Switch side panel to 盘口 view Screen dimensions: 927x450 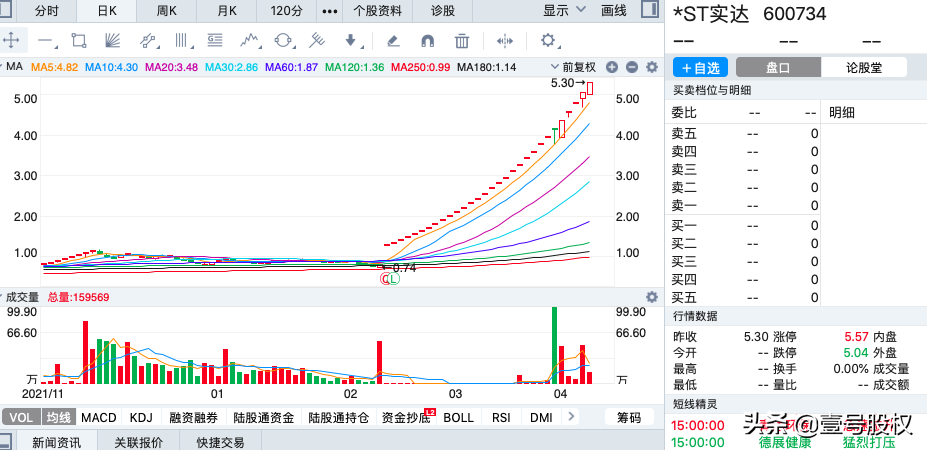[x=777, y=68]
